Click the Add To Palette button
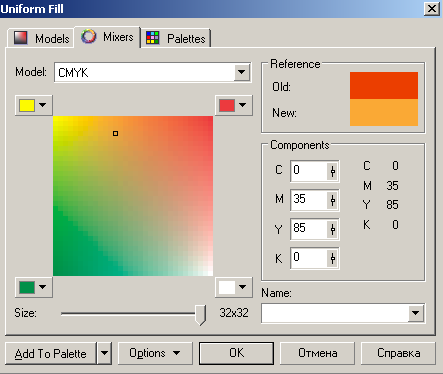The width and height of the screenshot is (443, 374). tap(50, 353)
